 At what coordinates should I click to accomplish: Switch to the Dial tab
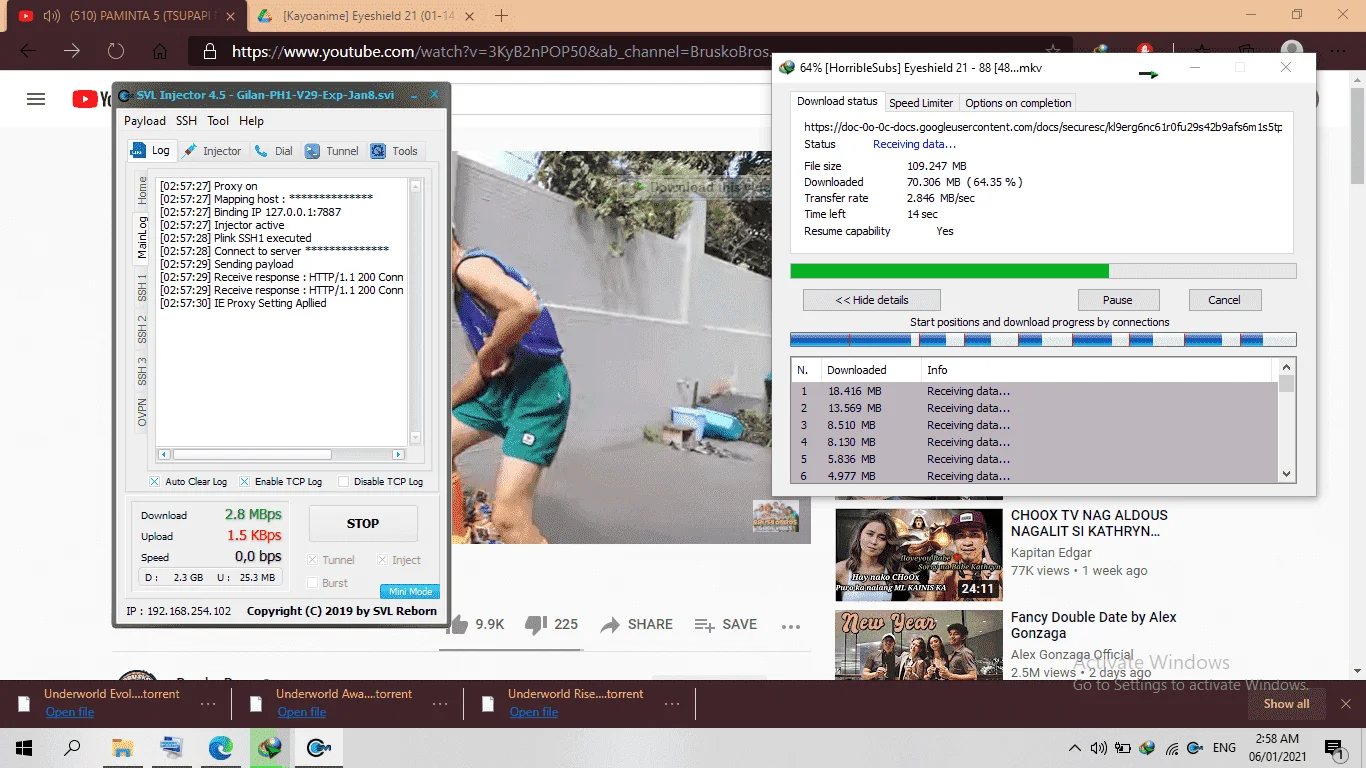point(274,151)
